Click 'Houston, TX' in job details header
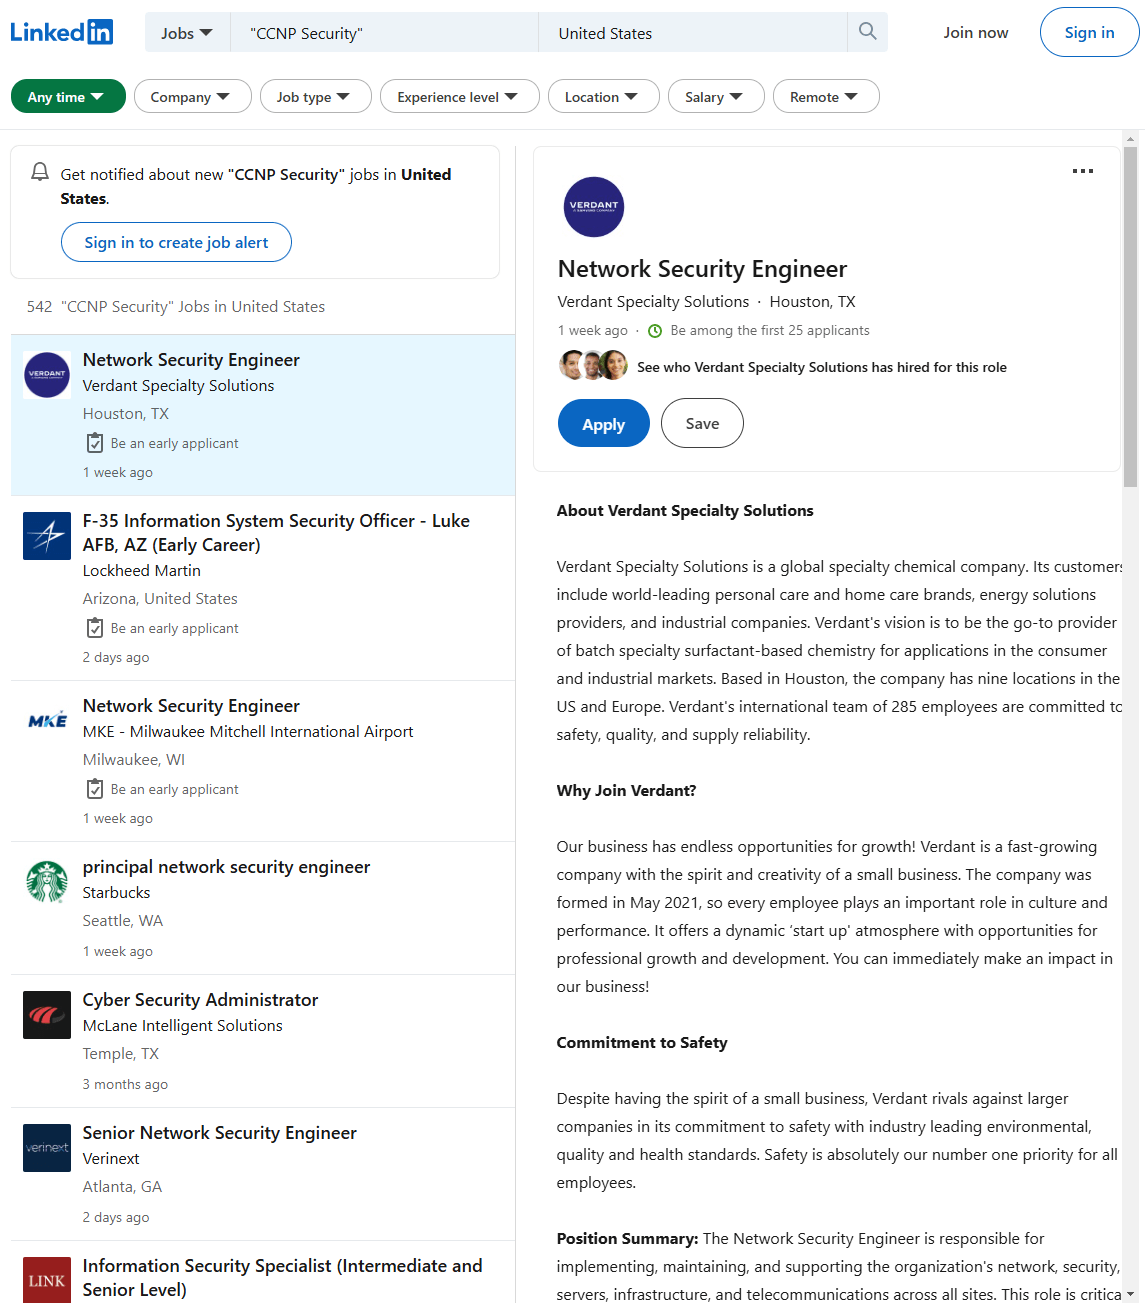The width and height of the screenshot is (1145, 1303). (x=812, y=301)
